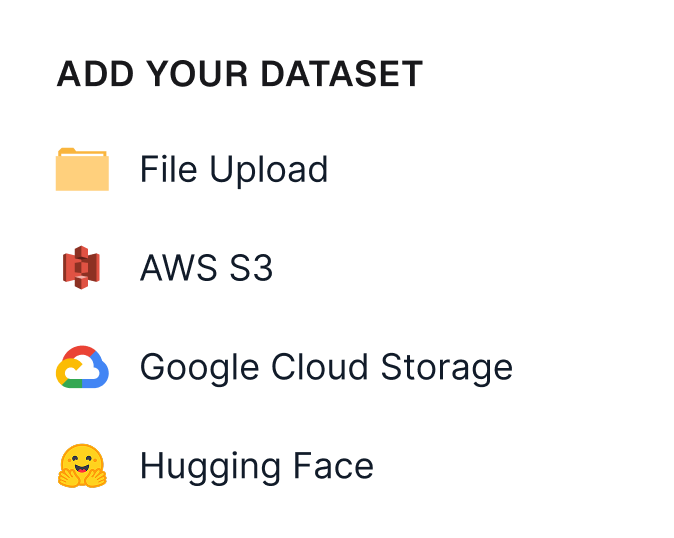Screen dimensions: 674x538
Task: Choose the Google Cloud Storage text label
Action: click(326, 368)
